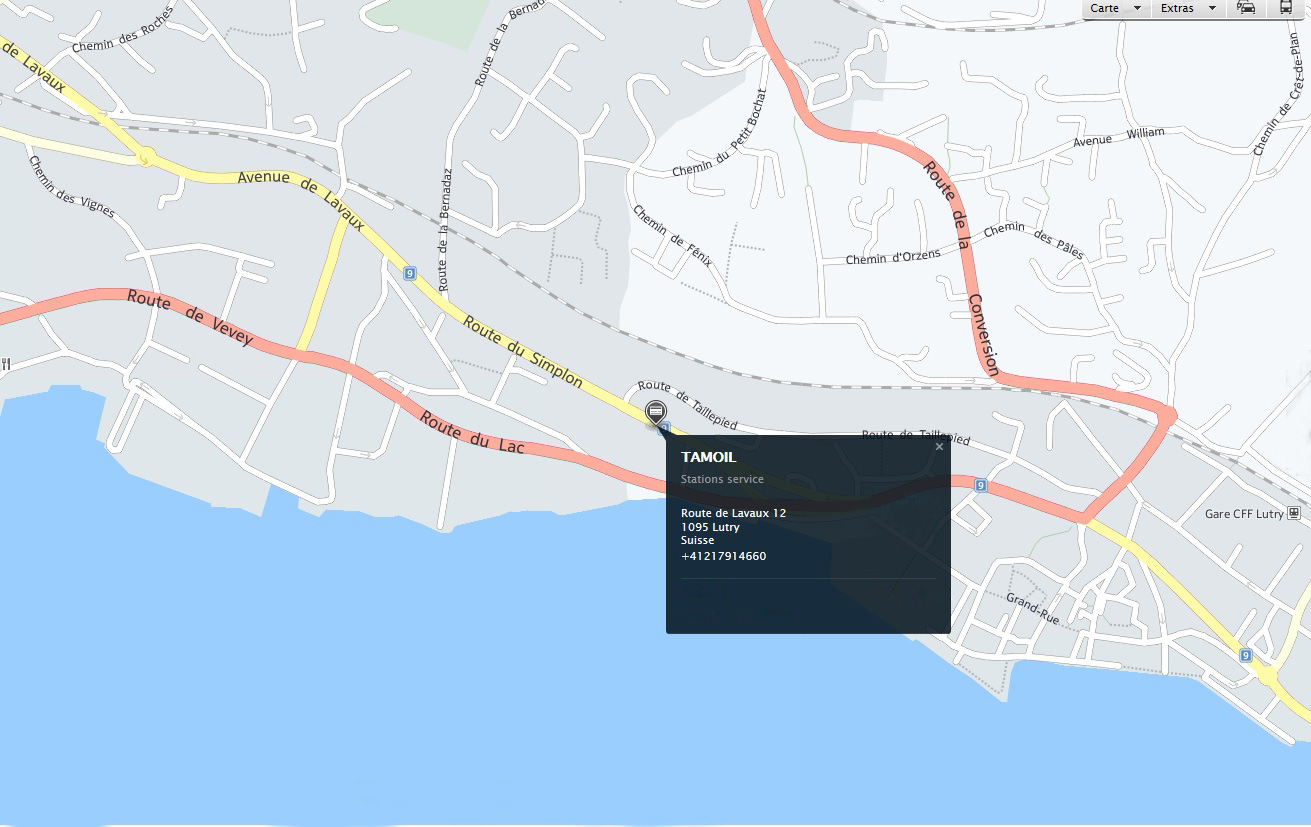Click the Gare CFF Lutry label
Viewport: 1311px width, 827px height.
tap(1244, 514)
